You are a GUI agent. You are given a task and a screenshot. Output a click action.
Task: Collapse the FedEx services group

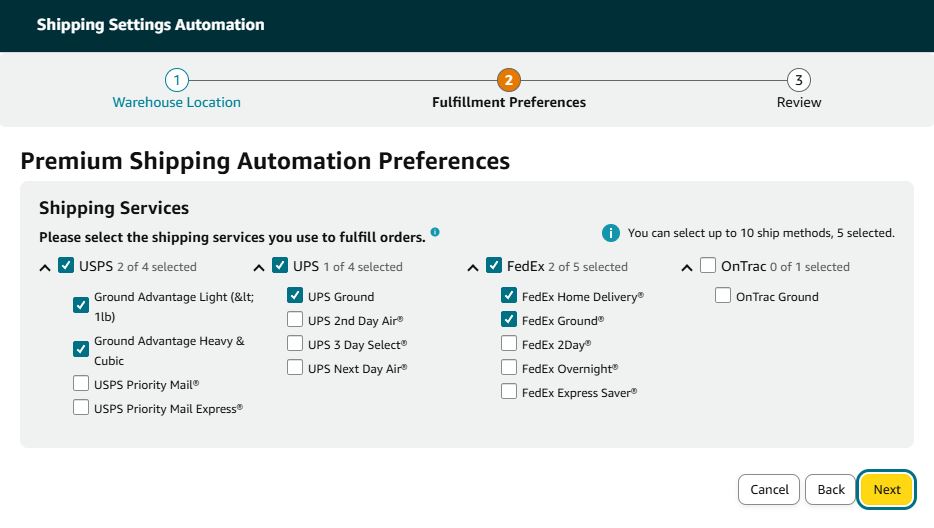pos(473,268)
